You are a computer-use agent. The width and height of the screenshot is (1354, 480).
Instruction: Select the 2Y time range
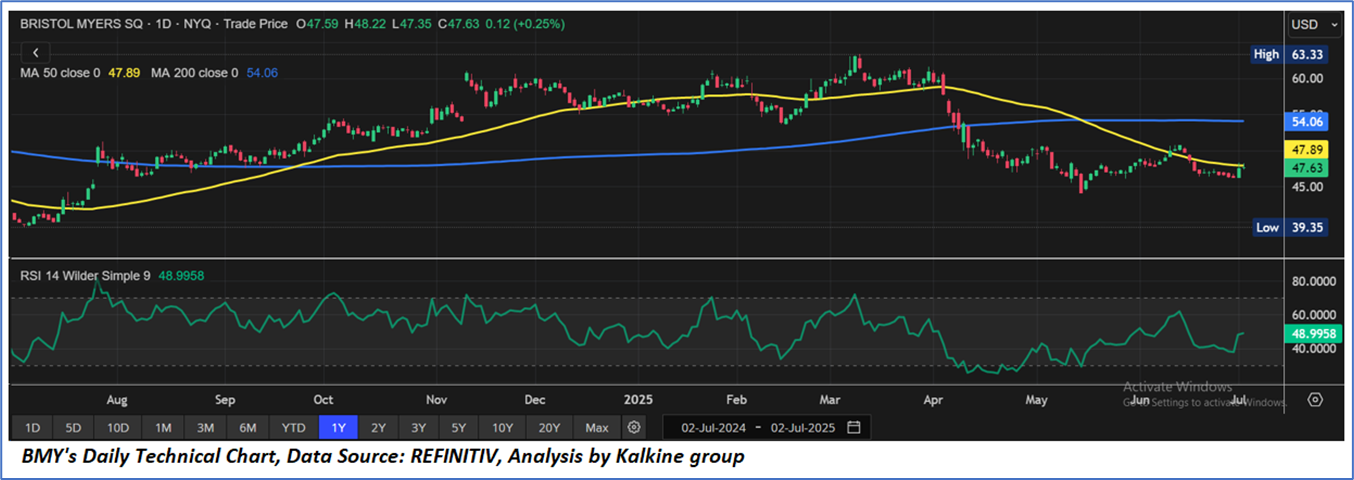[x=378, y=428]
